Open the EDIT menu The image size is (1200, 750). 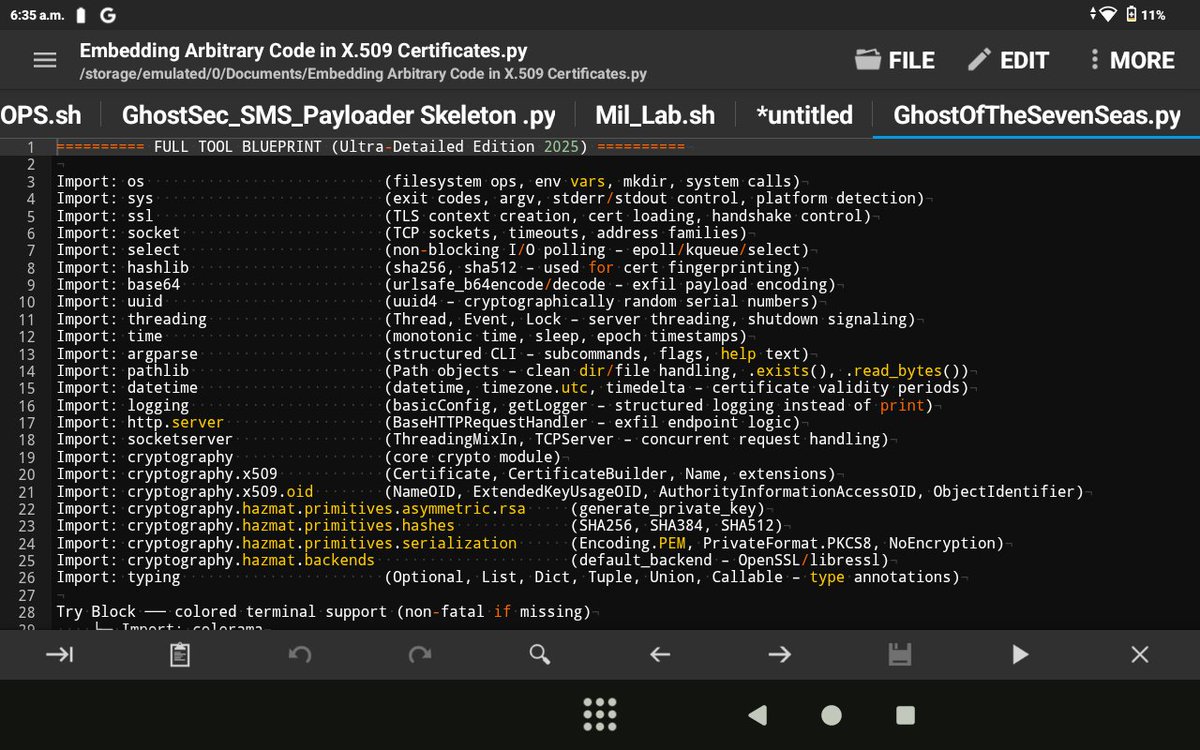pos(1008,60)
